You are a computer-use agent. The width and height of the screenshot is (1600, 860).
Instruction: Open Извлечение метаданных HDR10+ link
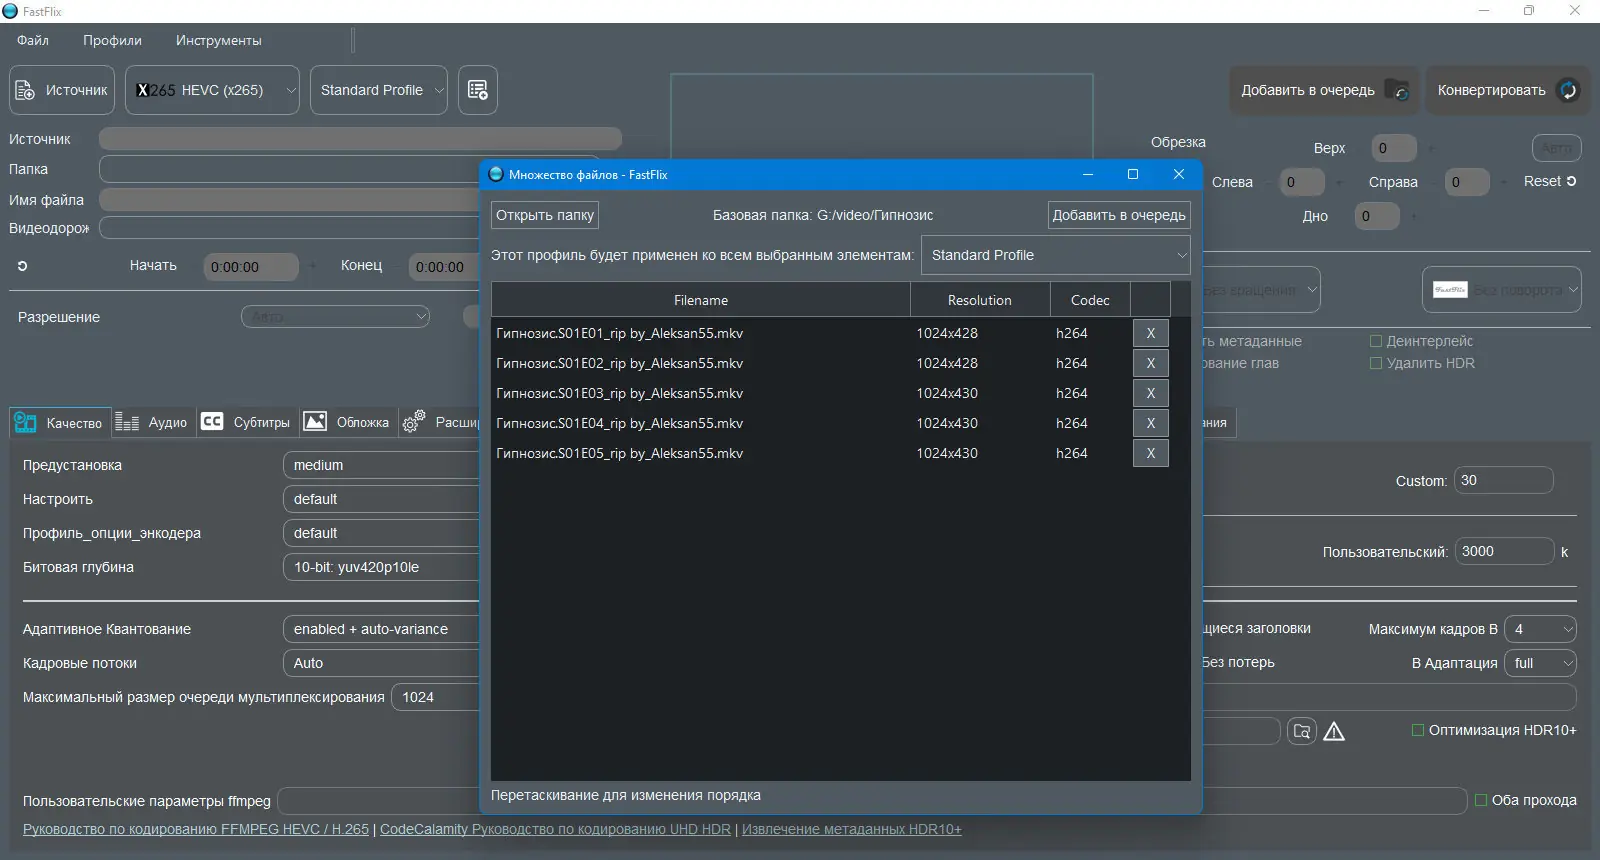tap(852, 829)
